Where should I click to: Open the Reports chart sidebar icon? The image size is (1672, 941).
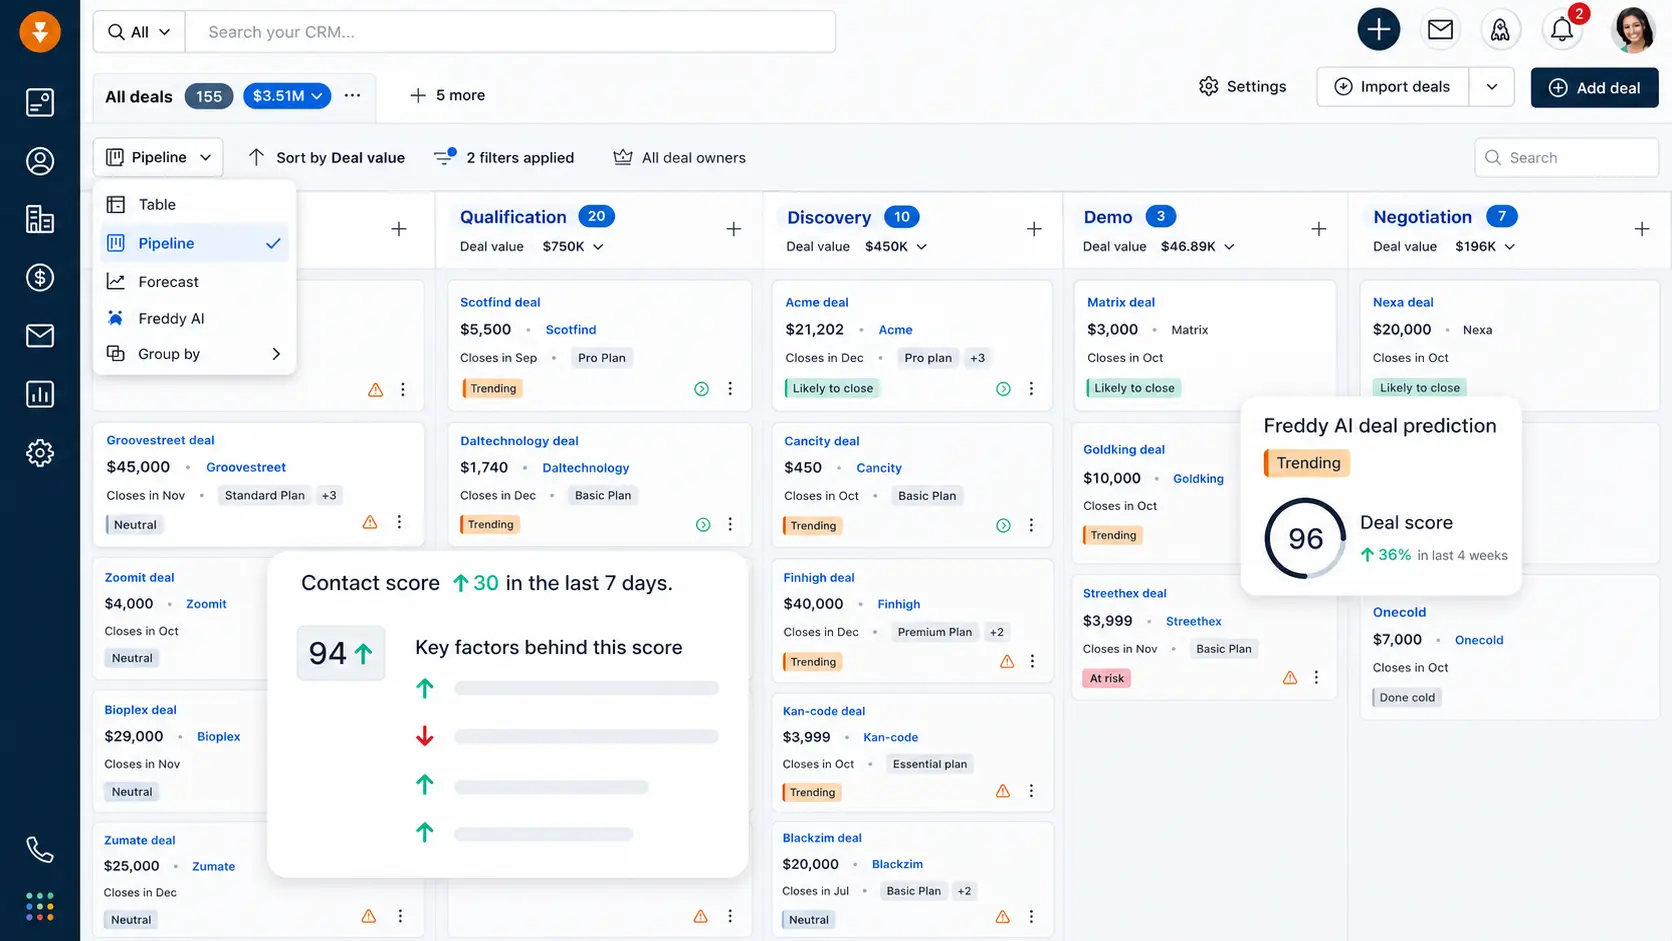pos(40,394)
